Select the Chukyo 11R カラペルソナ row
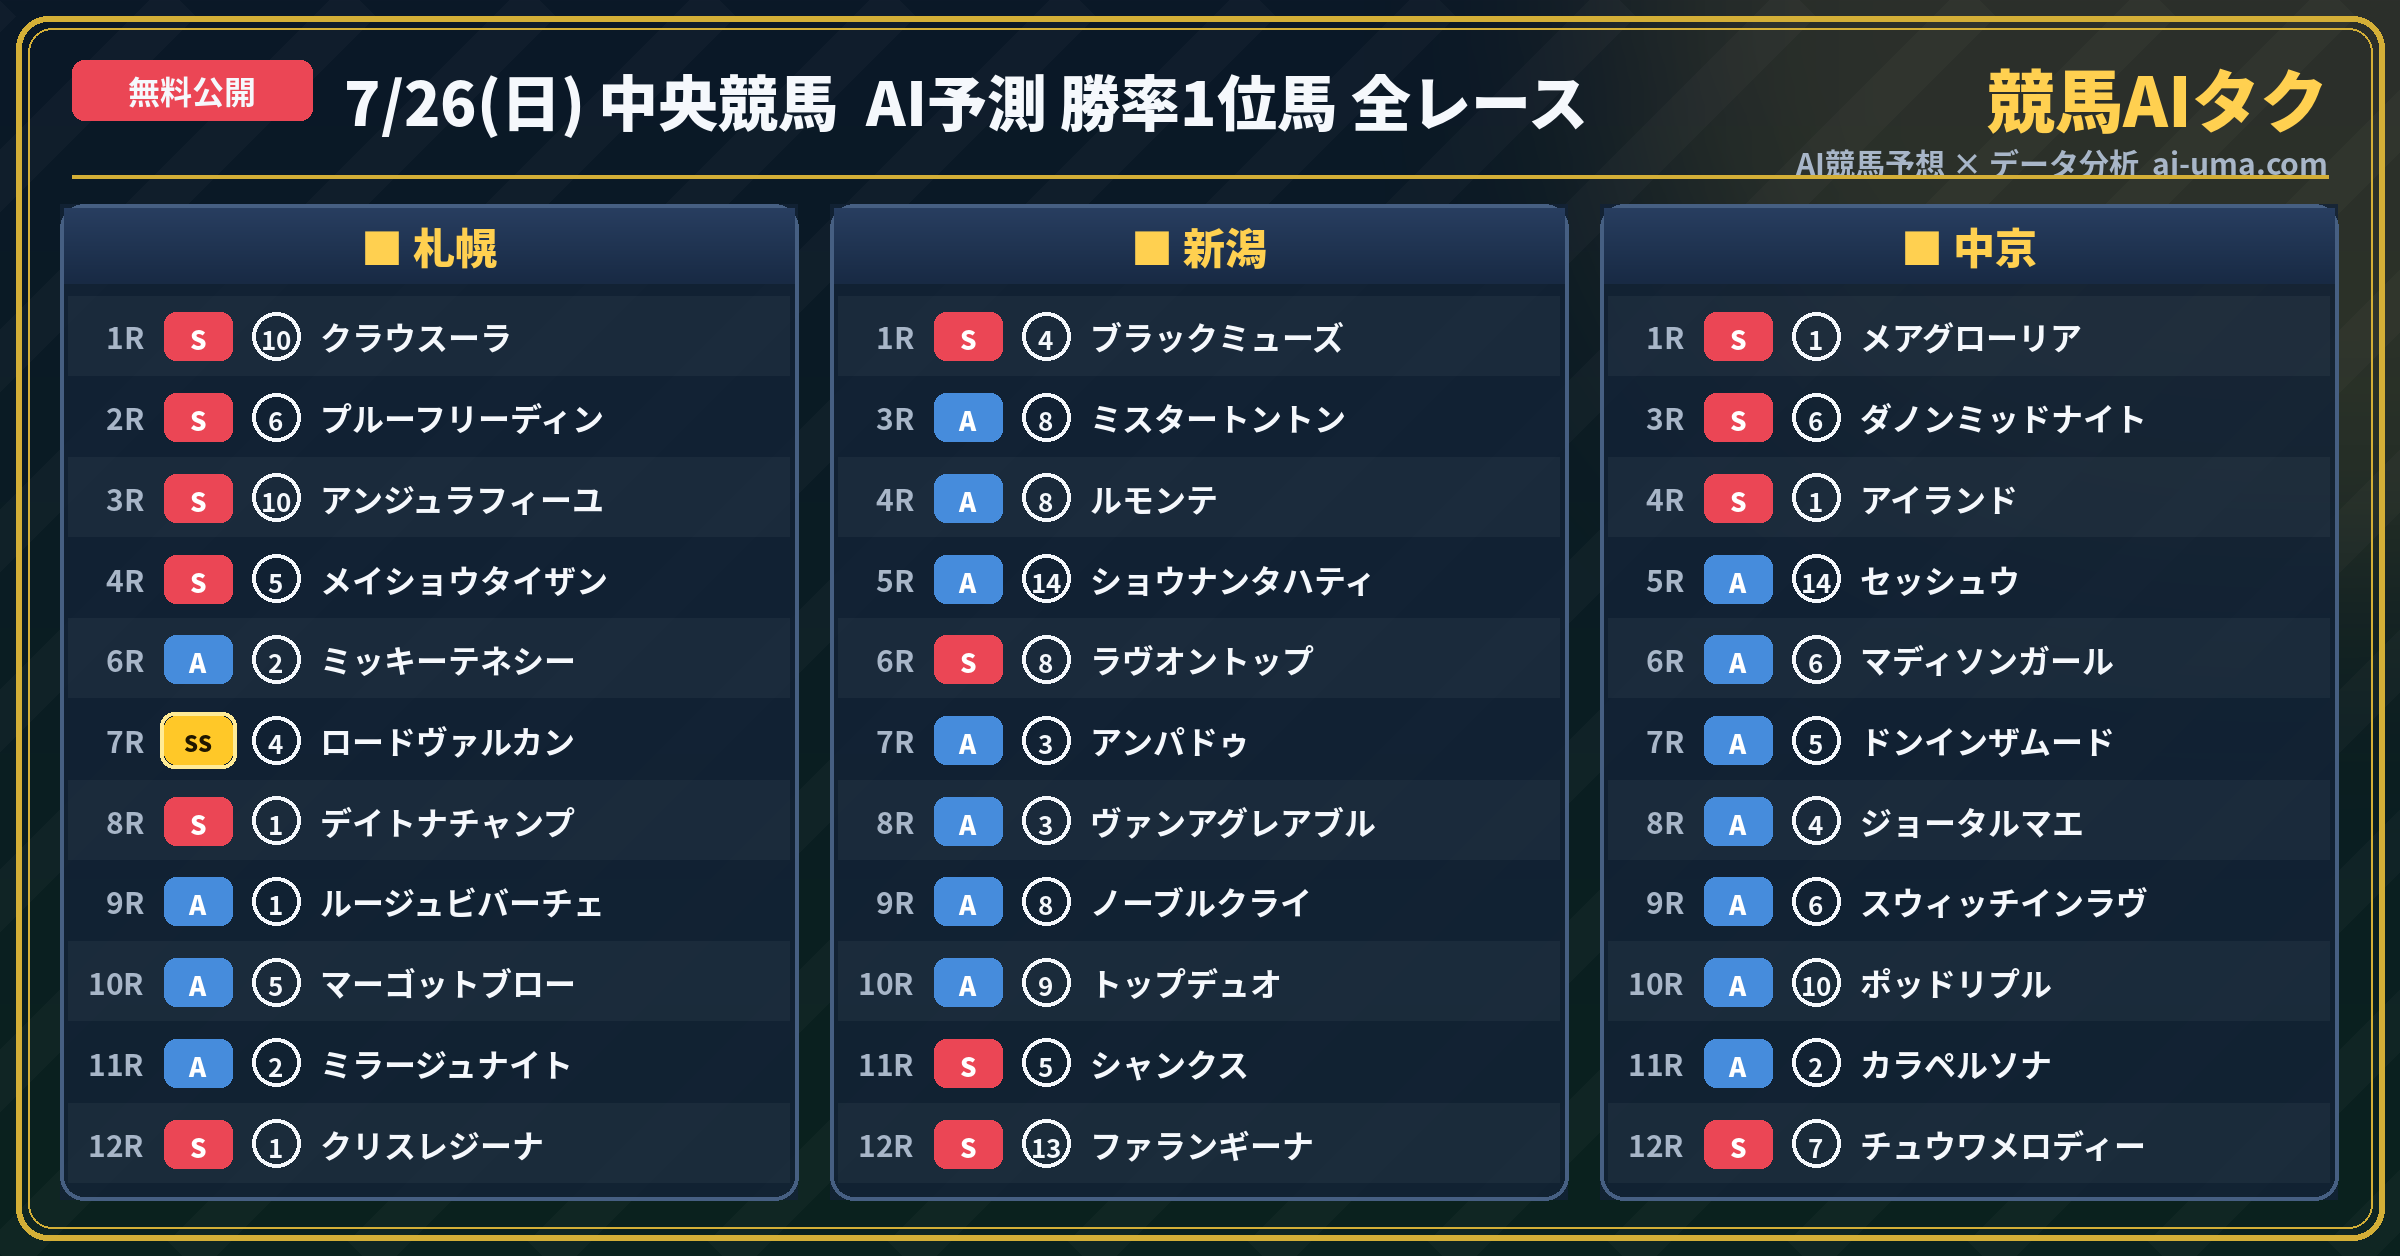 pos(1969,1064)
